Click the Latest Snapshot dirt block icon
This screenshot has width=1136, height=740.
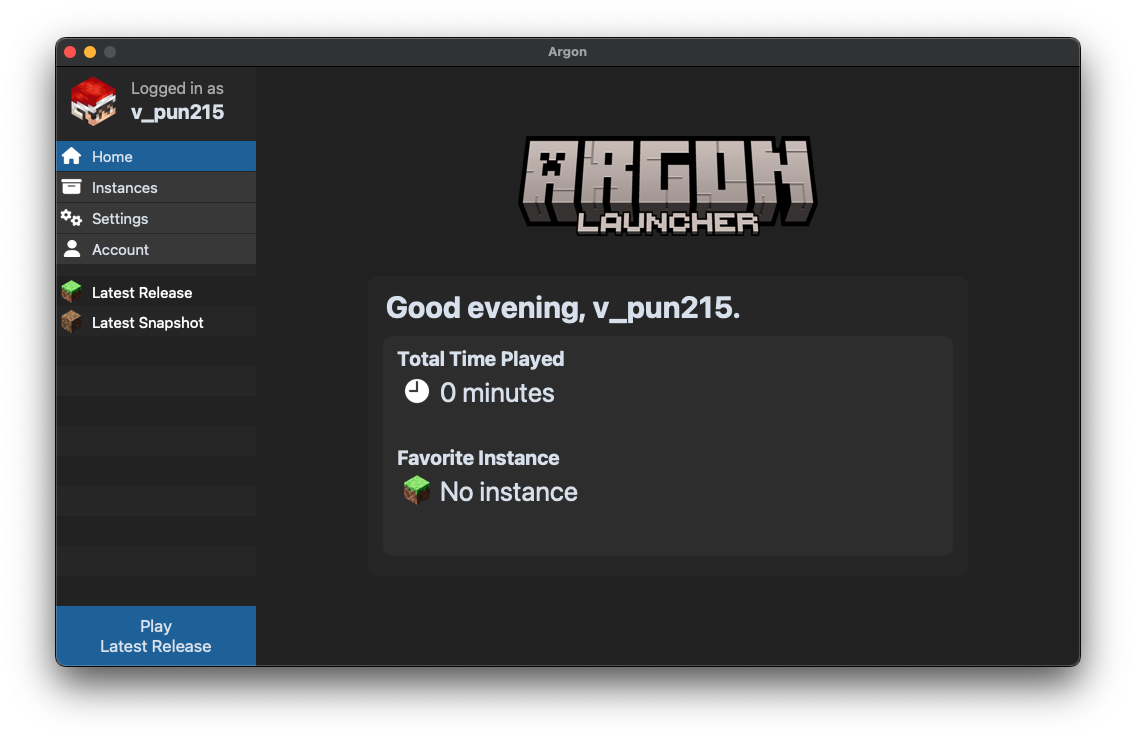tap(71, 322)
